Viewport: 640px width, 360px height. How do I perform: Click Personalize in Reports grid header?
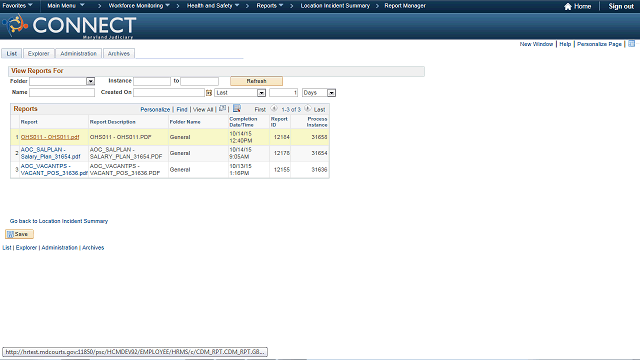[155, 109]
